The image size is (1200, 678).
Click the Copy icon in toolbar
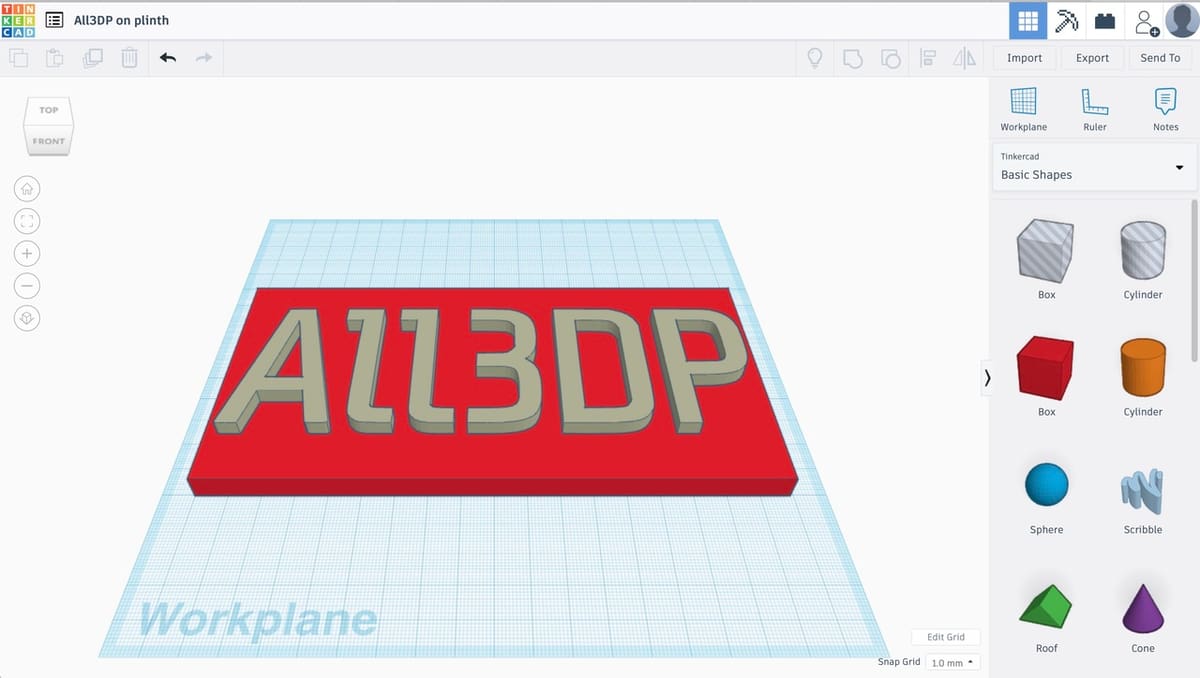[x=20, y=58]
